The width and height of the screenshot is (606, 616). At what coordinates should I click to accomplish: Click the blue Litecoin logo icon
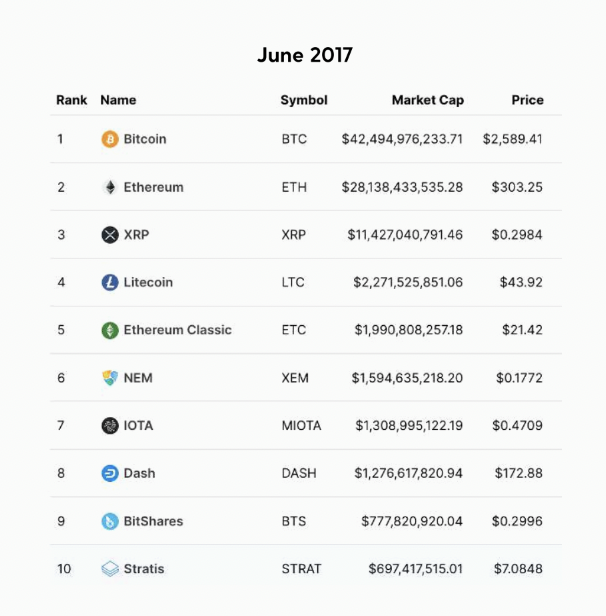click(x=110, y=282)
